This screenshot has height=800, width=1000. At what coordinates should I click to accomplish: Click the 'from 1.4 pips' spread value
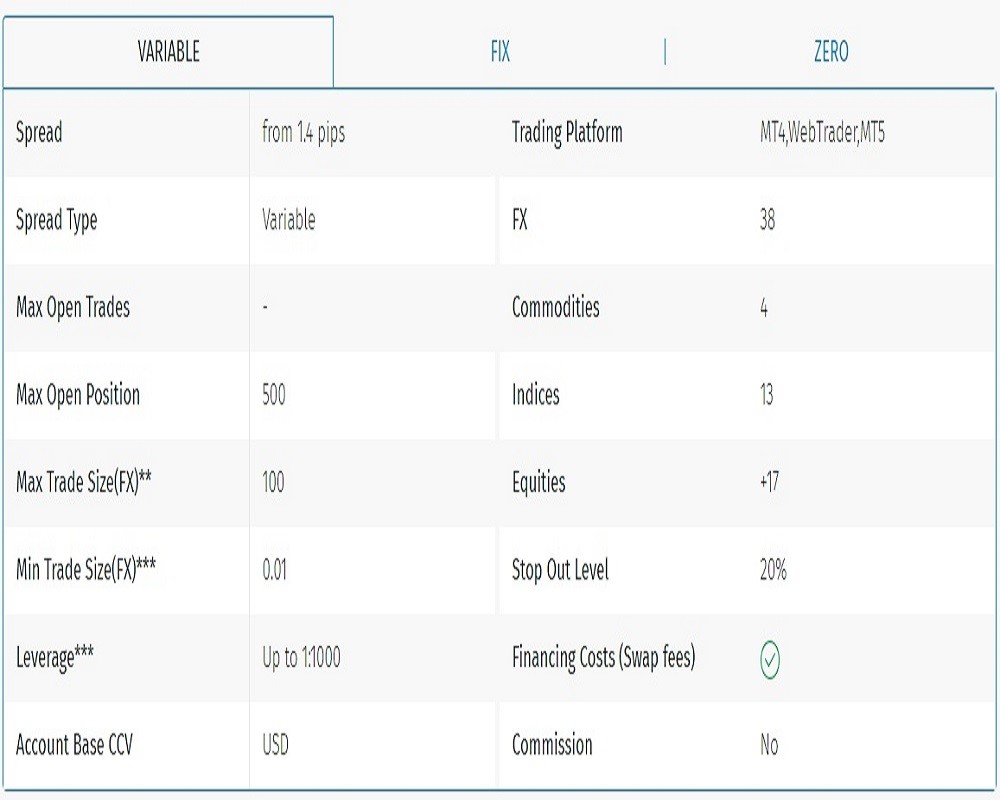coord(303,133)
